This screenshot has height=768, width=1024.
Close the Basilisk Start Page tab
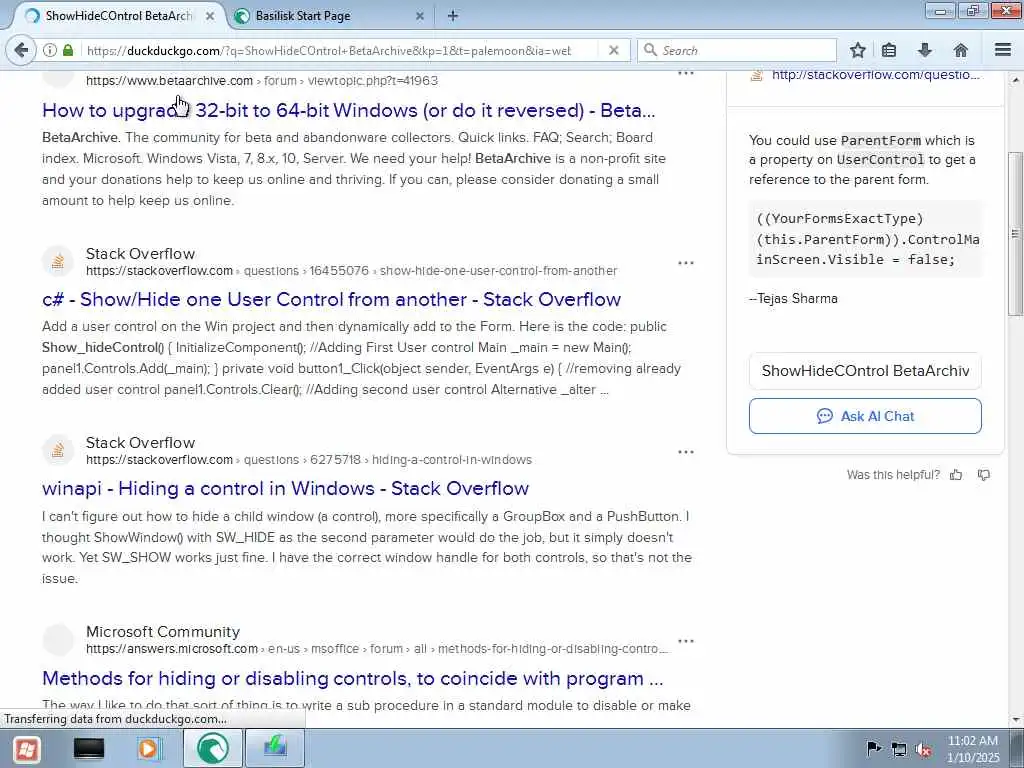(420, 16)
